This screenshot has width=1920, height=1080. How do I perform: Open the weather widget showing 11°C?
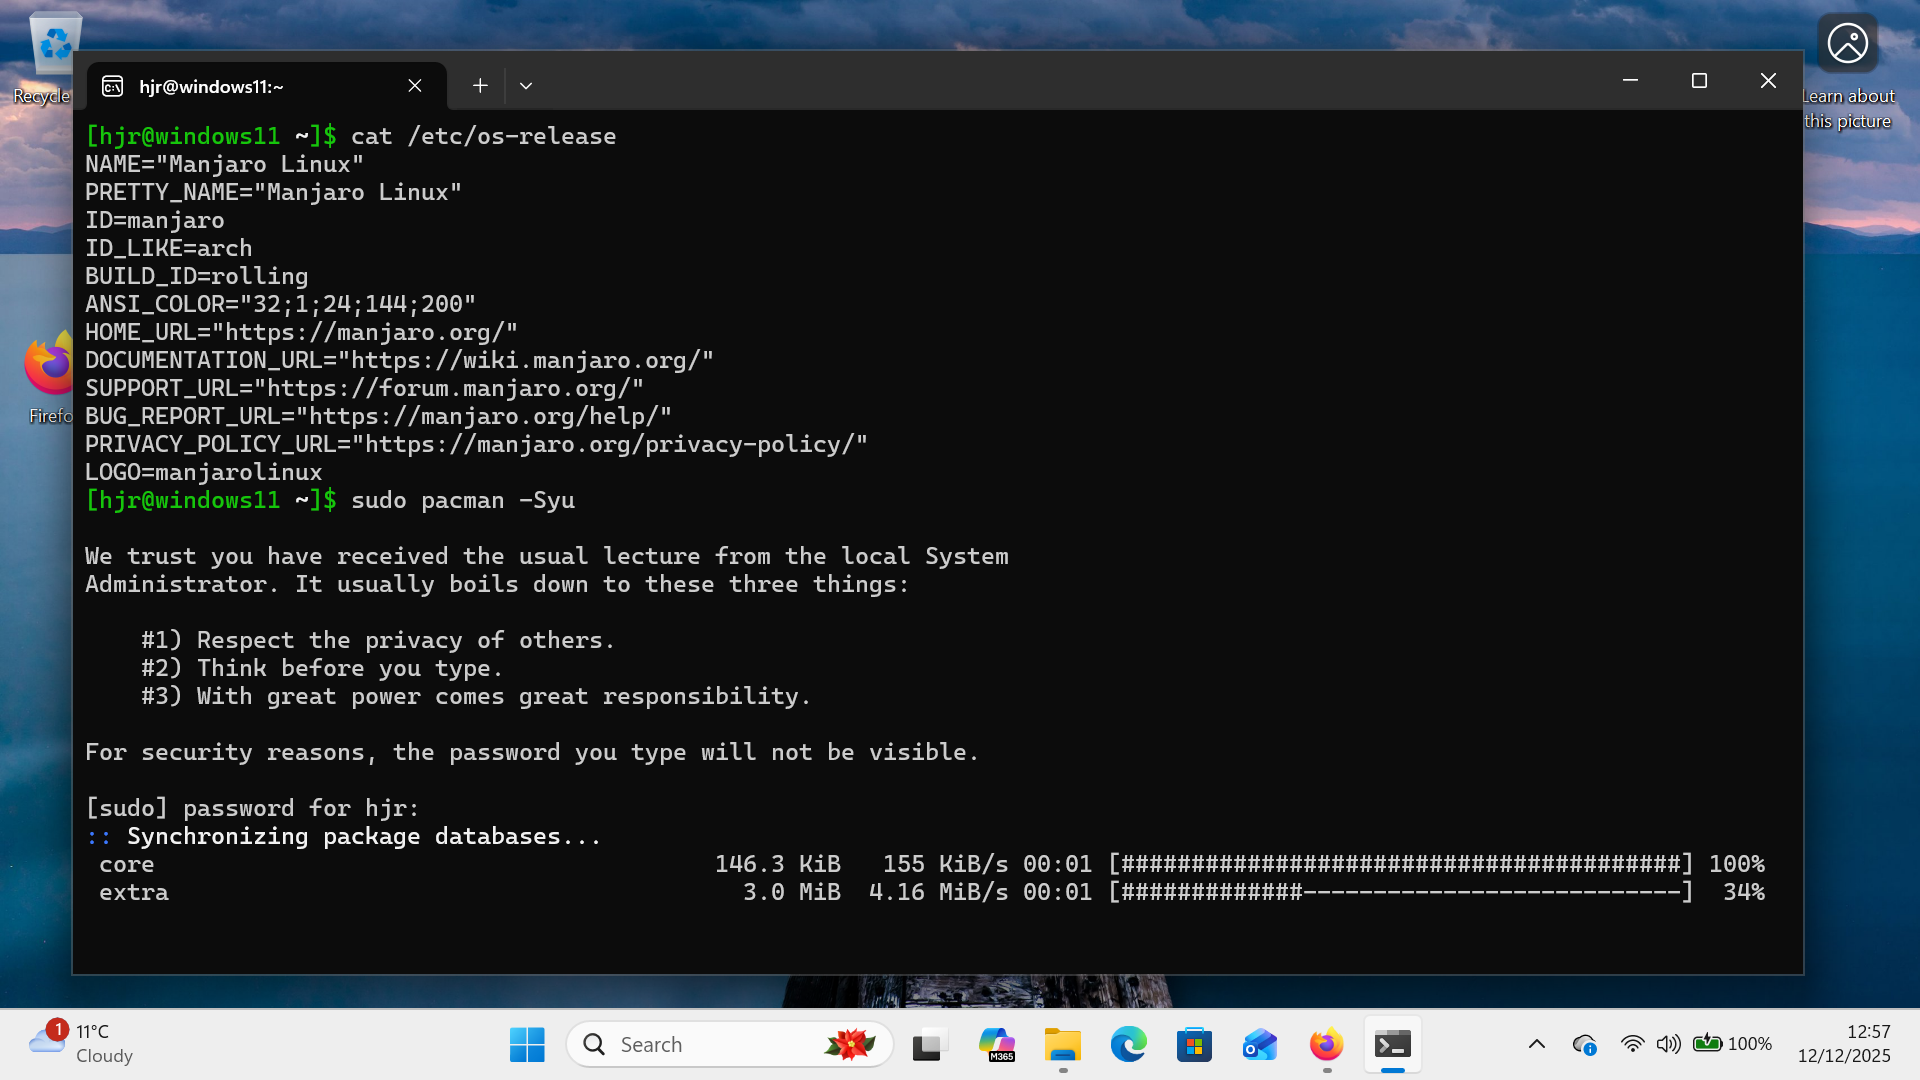click(80, 1044)
